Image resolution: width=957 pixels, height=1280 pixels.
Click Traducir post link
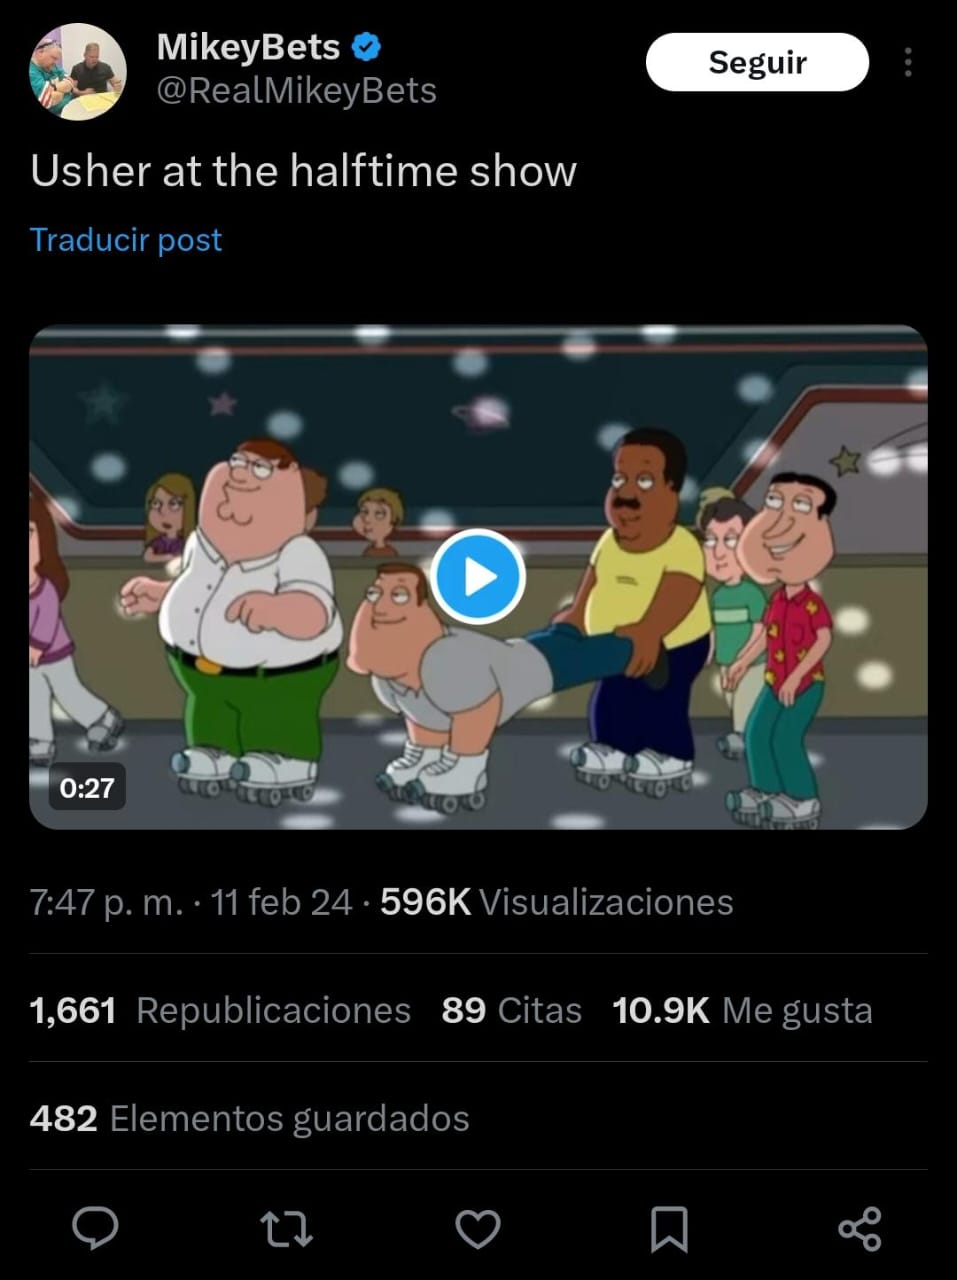click(126, 240)
